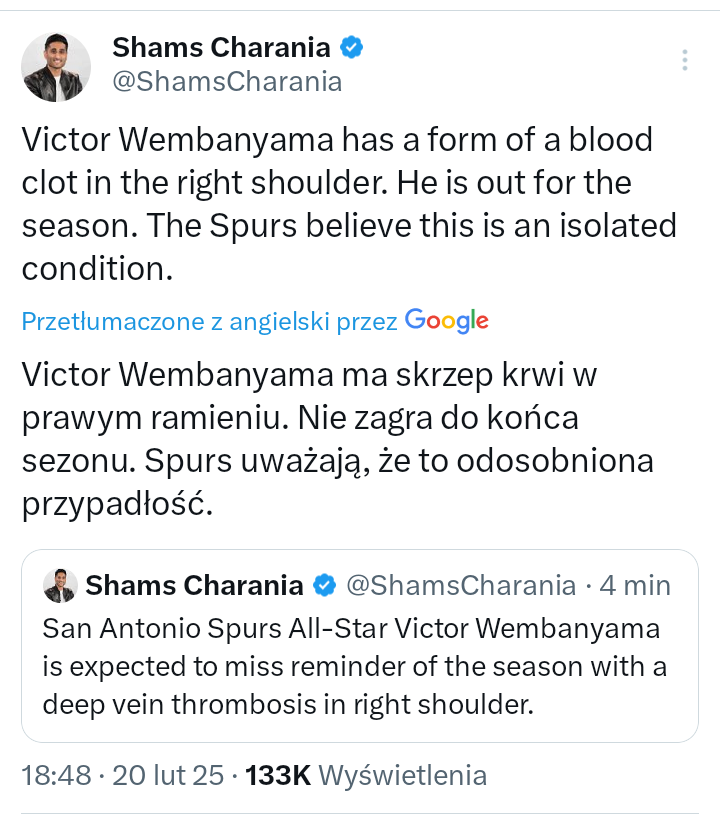Open Shams Charania's large profile photo
This screenshot has height=824, width=720.
click(56, 67)
